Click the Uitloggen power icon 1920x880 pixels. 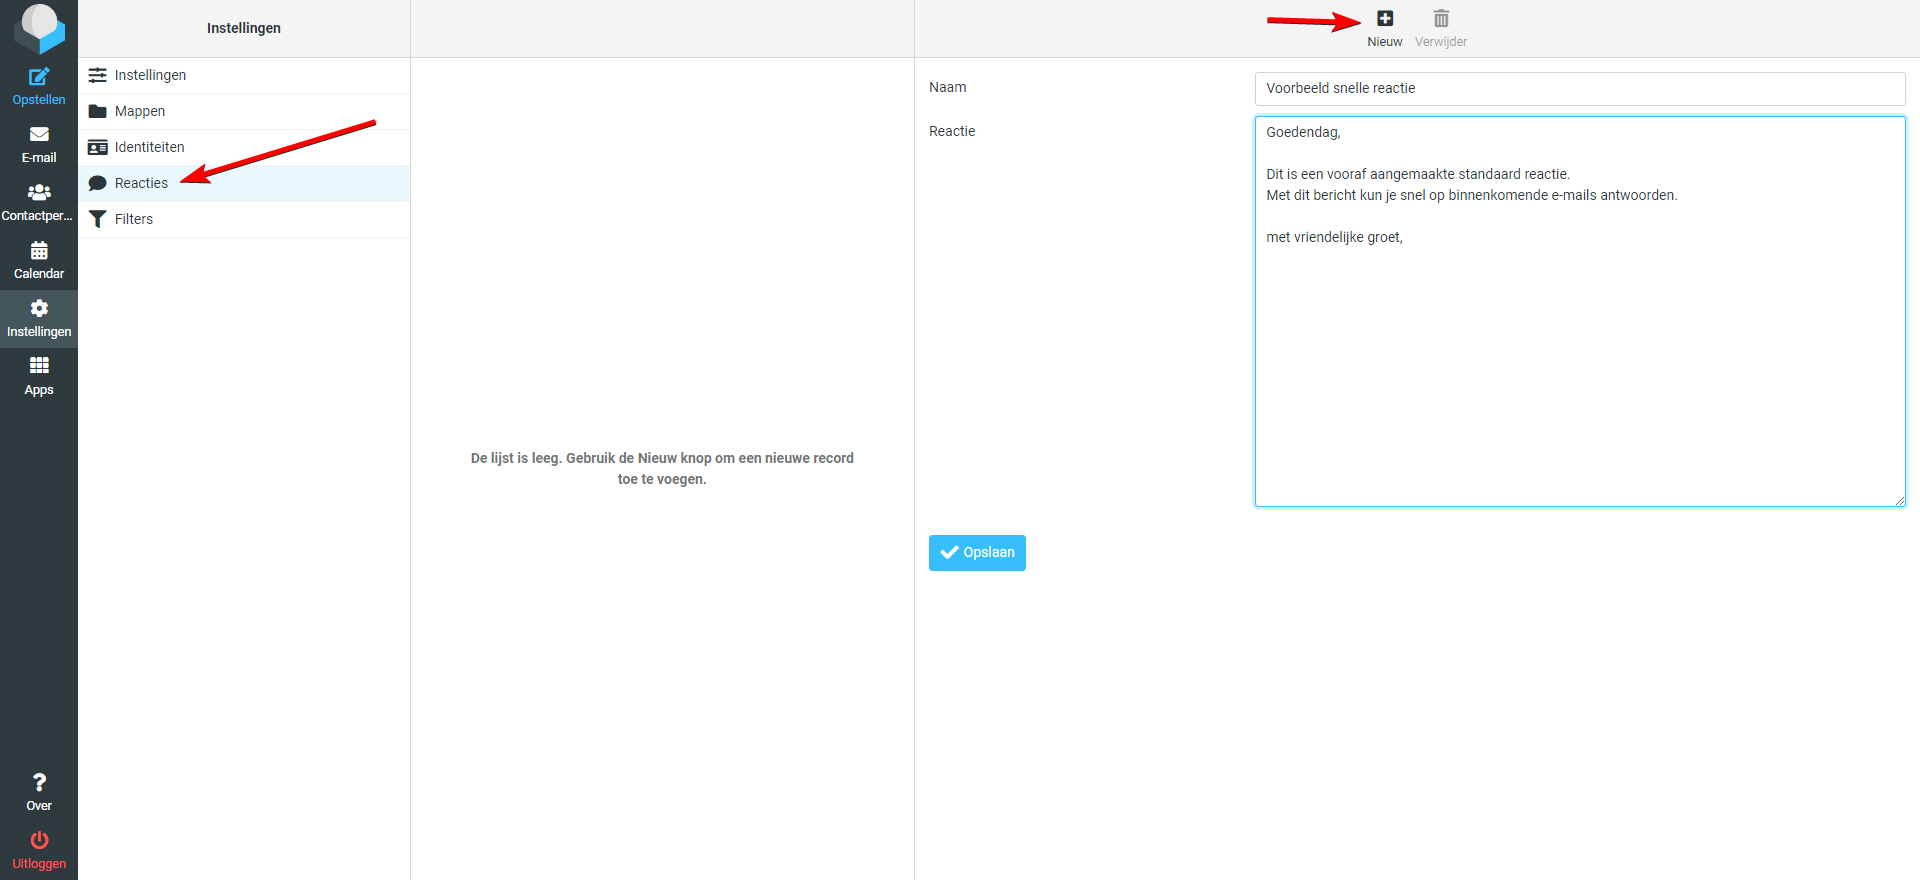39,840
